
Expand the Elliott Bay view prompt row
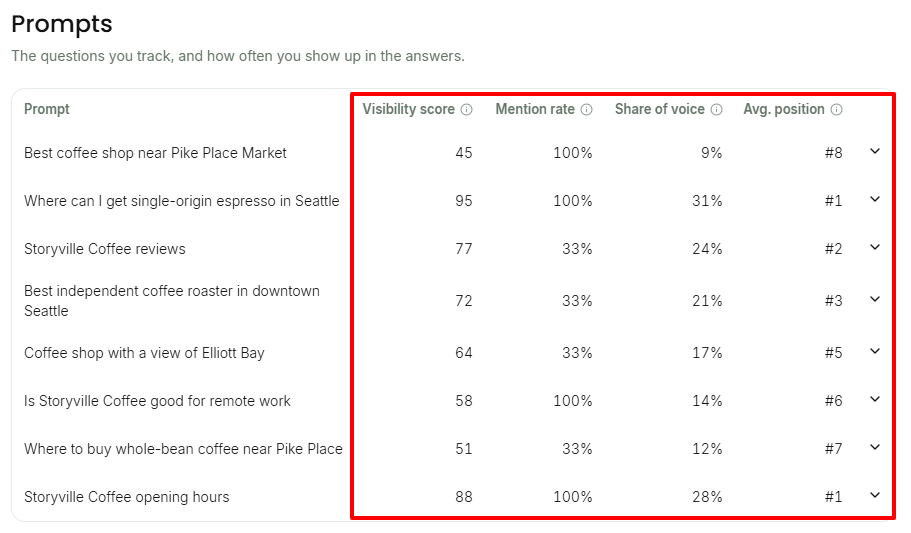click(875, 352)
